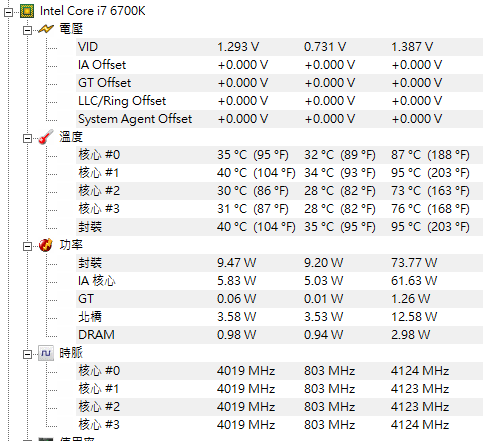483x441 pixels.
Task: Collapse the 功率 power section
Action: pos(27,247)
